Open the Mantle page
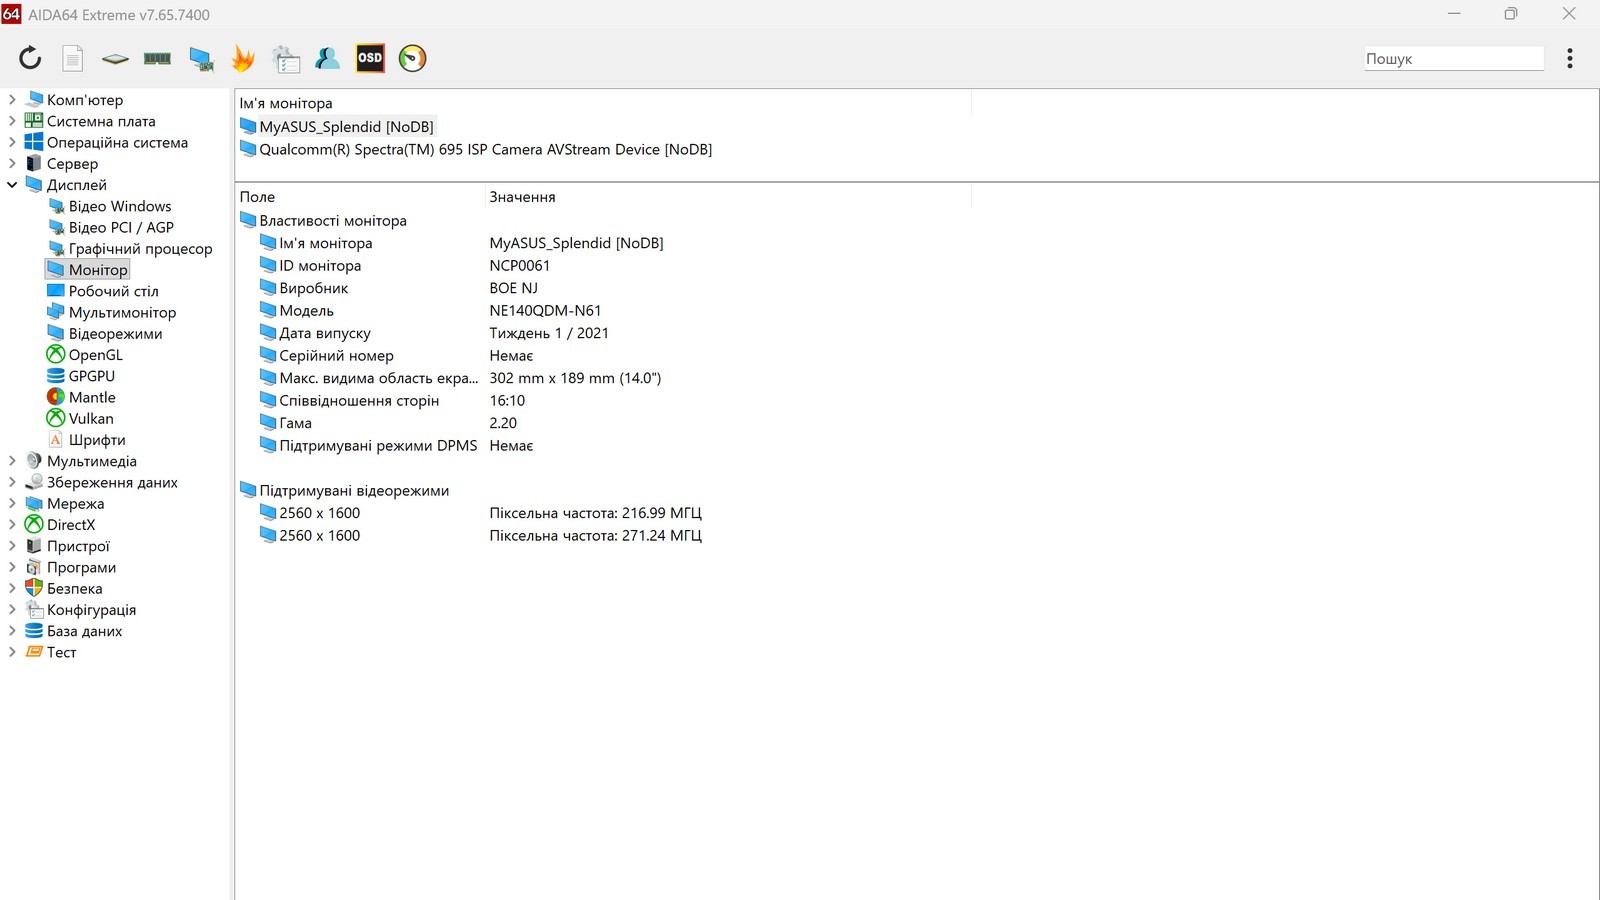1600x900 pixels. [92, 397]
